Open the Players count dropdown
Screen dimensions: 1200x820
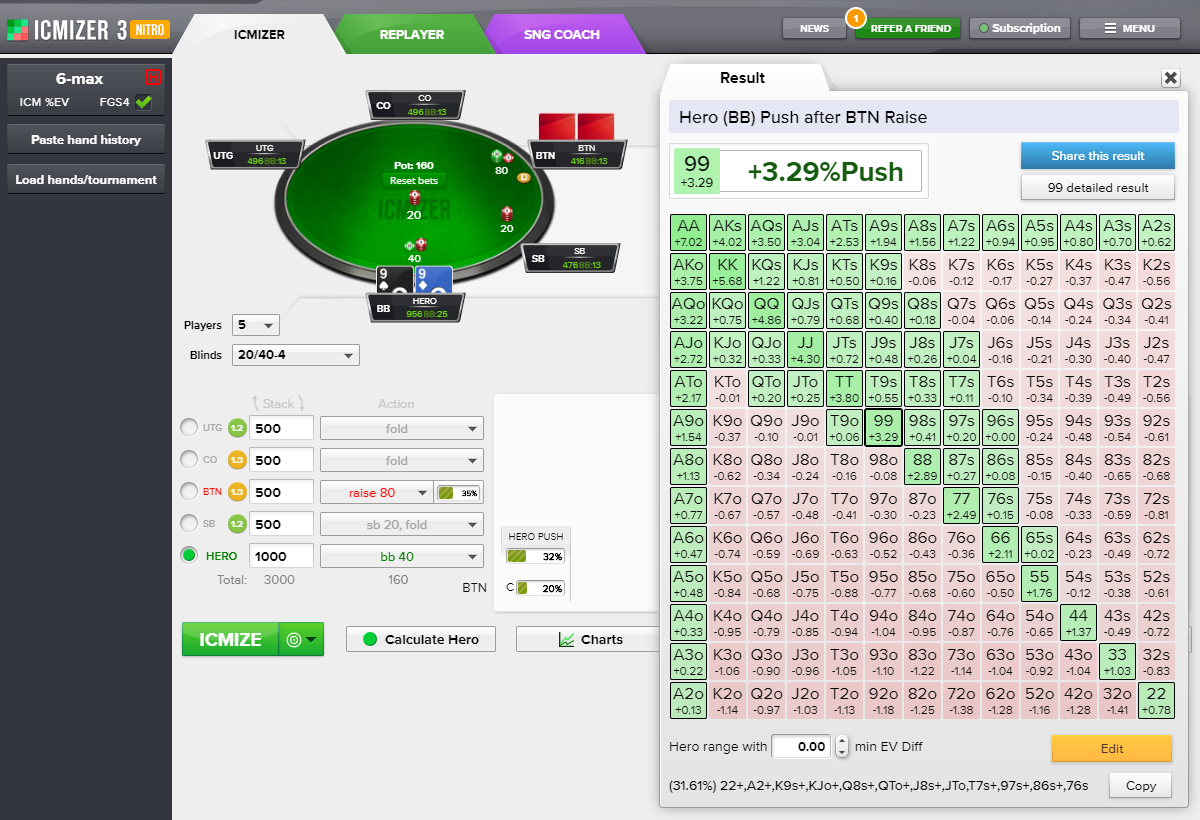point(256,325)
